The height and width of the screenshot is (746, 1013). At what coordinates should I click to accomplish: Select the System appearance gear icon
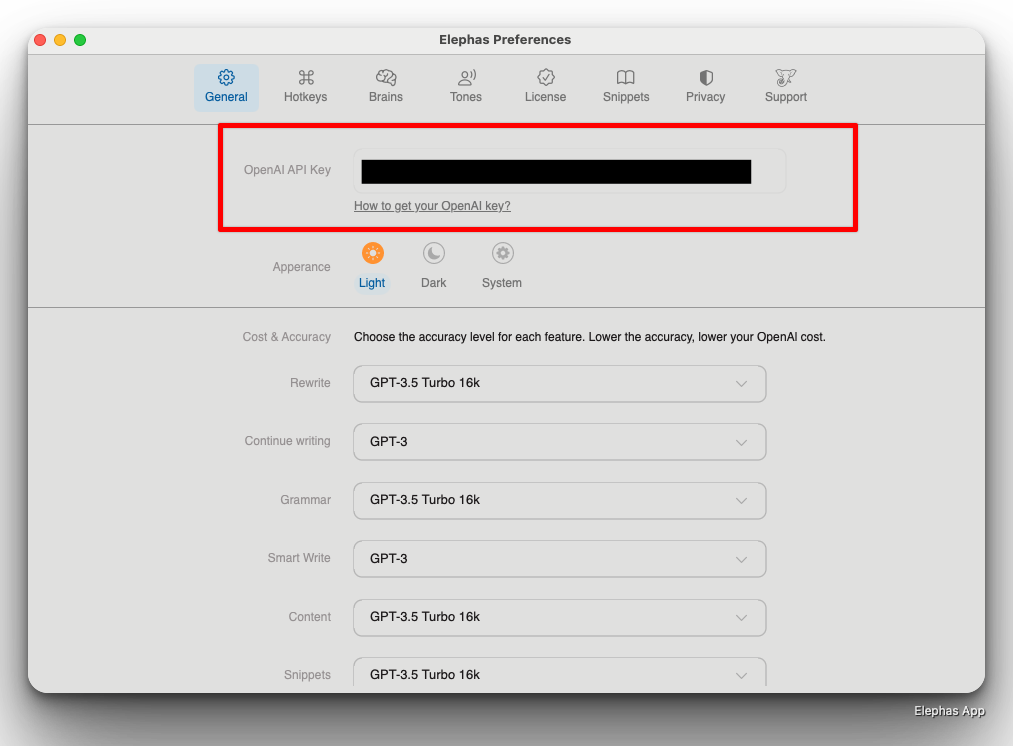click(502, 253)
